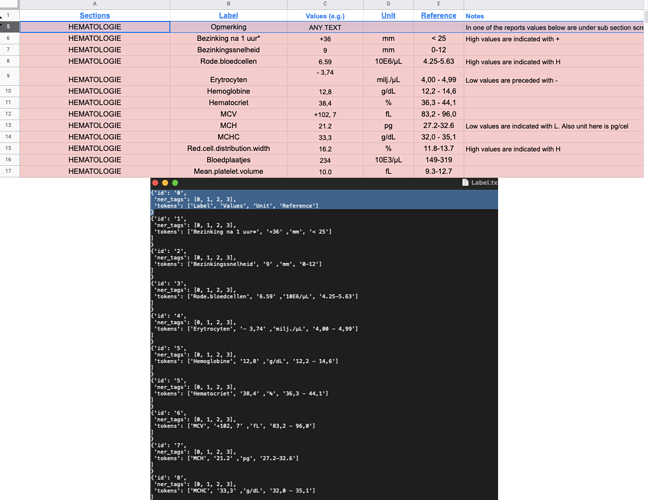Viewport: 648px width, 500px height.
Task: Click the red close button of the text window
Action: point(155,183)
